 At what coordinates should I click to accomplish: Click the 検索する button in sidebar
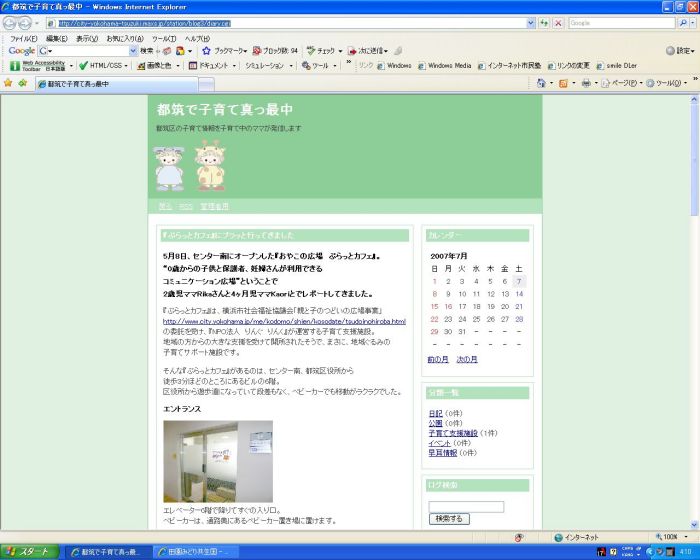(x=449, y=519)
